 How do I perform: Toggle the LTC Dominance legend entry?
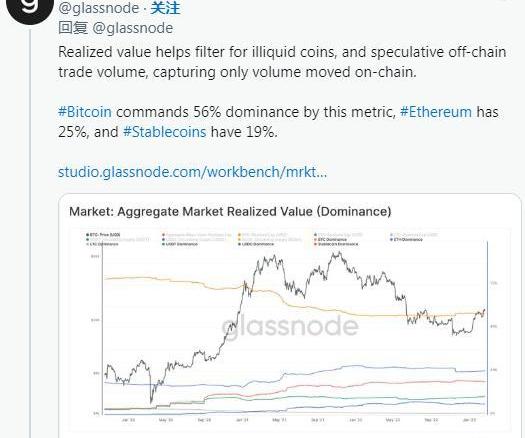(102, 244)
